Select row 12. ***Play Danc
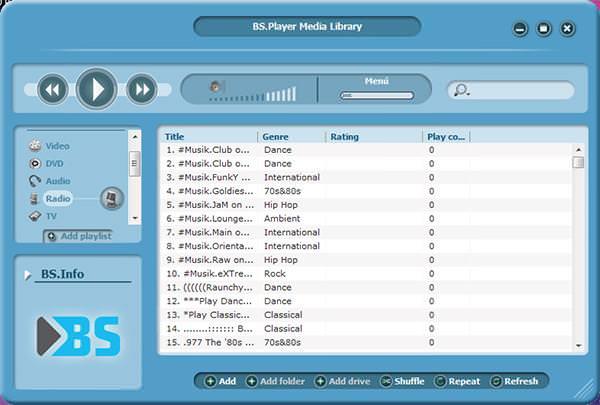 [365, 301]
